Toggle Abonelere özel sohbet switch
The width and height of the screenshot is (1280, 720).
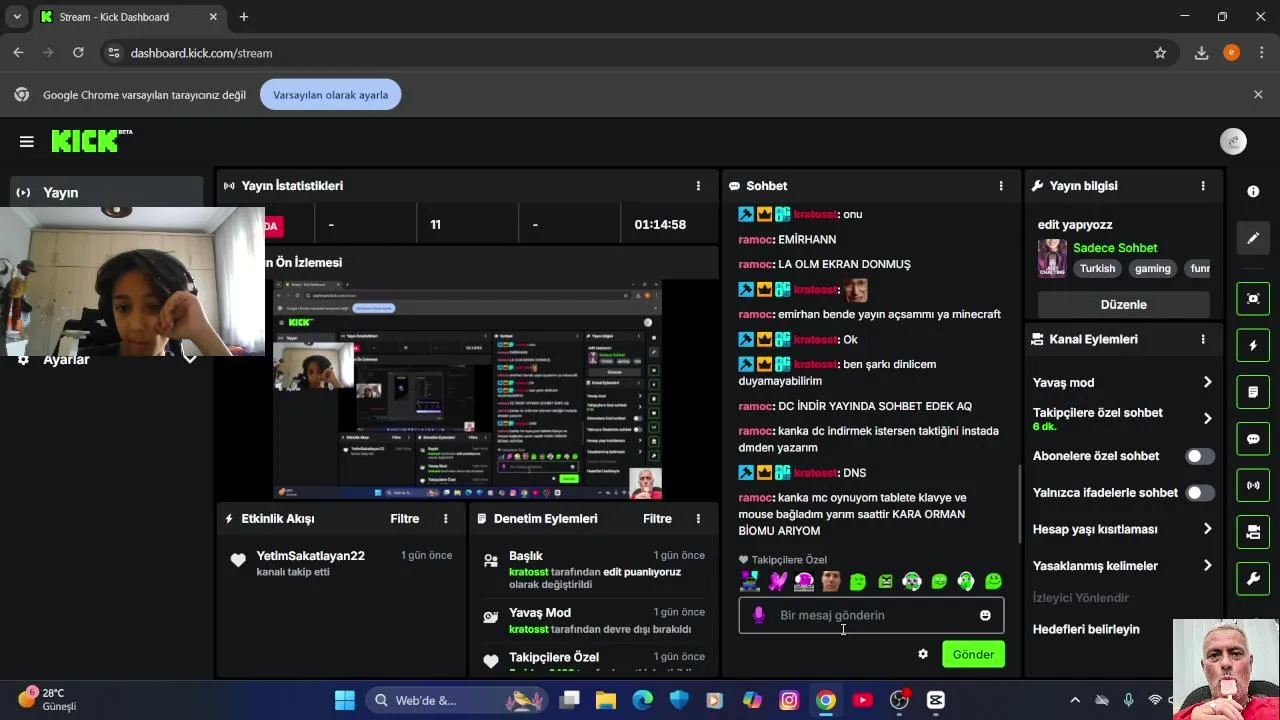click(x=1199, y=456)
